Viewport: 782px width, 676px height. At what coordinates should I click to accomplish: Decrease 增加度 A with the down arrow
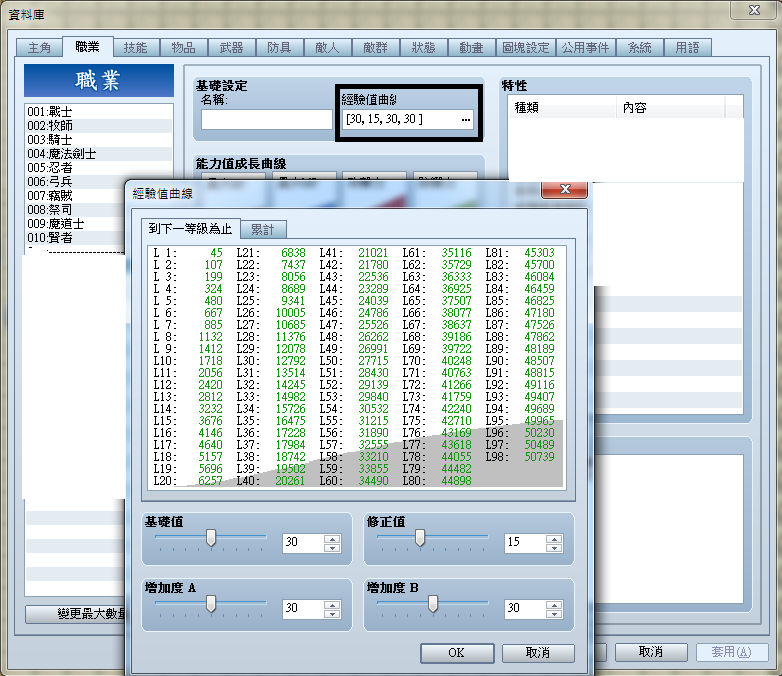(x=332, y=613)
